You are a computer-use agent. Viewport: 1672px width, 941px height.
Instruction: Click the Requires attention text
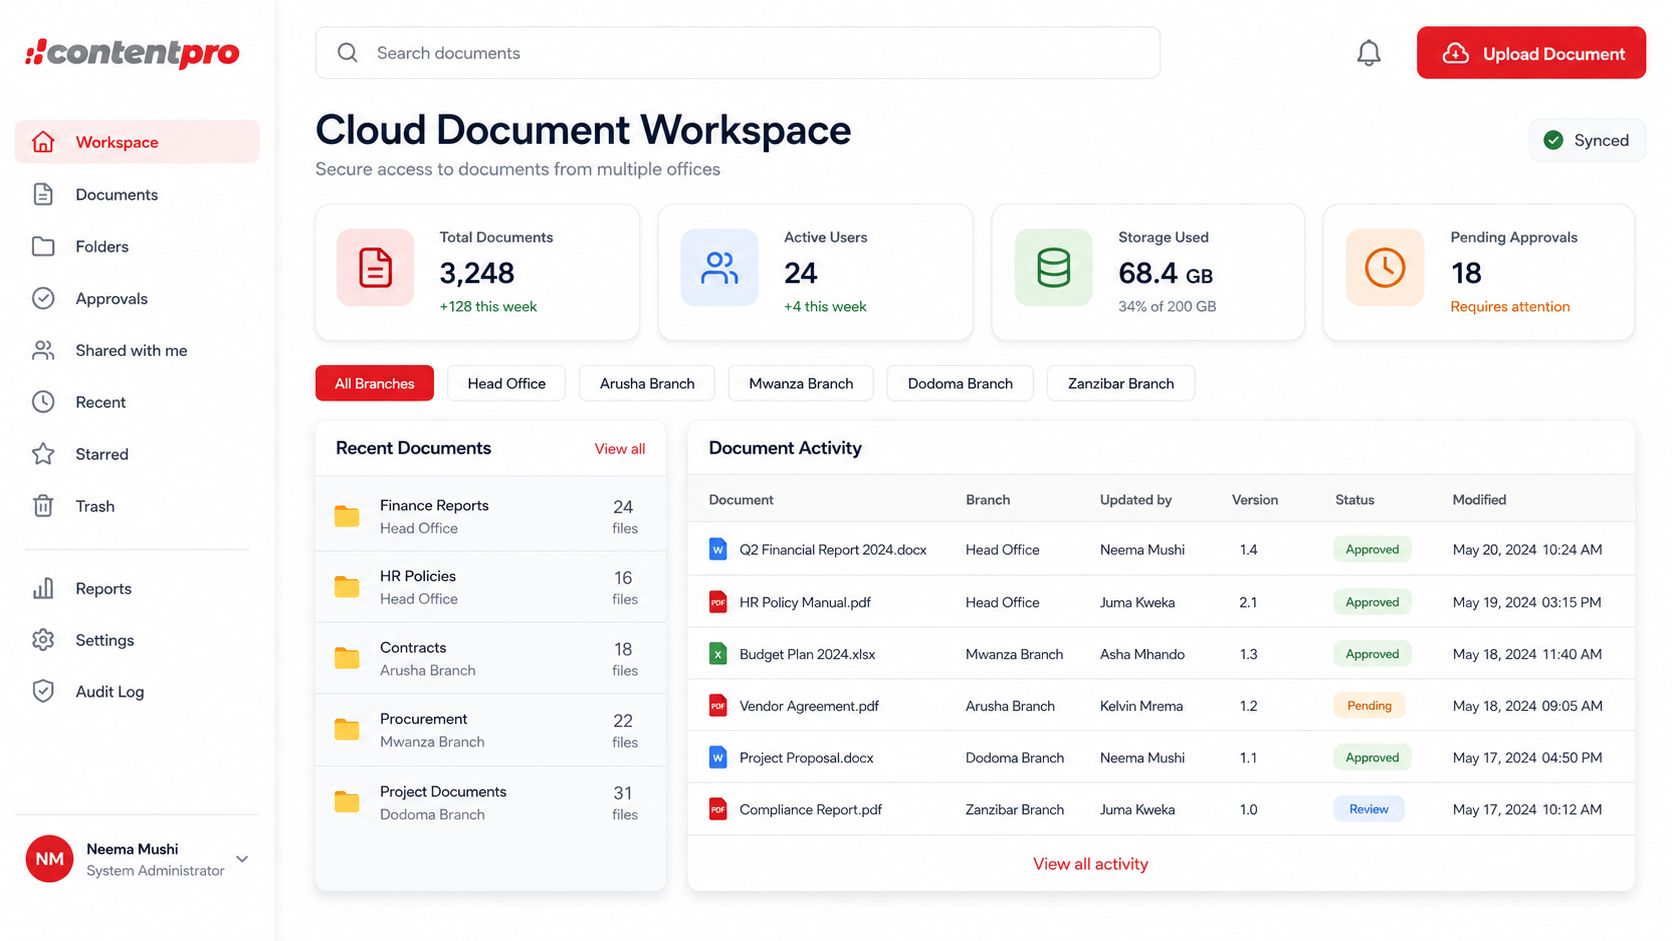tap(1510, 307)
